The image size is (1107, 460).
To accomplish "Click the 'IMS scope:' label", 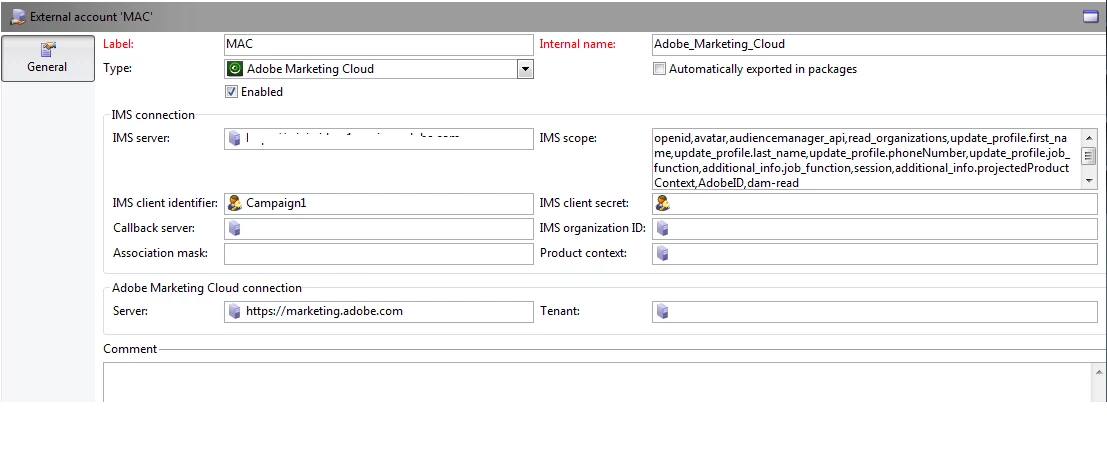I will coord(568,138).
